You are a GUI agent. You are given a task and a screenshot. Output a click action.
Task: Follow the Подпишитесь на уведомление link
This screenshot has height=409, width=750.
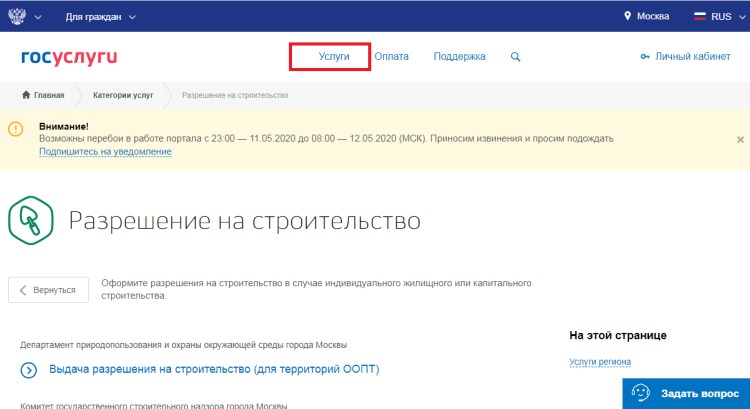[x=105, y=152]
